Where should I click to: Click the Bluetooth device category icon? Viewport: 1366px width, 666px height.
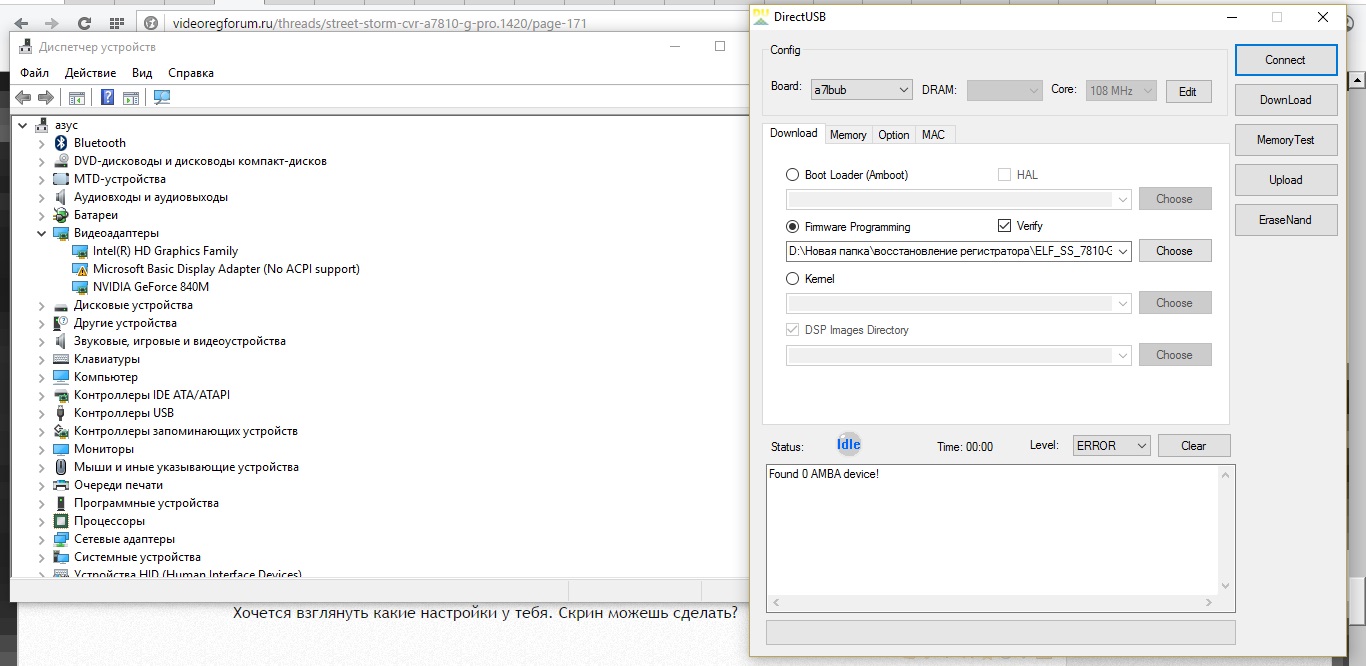point(61,143)
